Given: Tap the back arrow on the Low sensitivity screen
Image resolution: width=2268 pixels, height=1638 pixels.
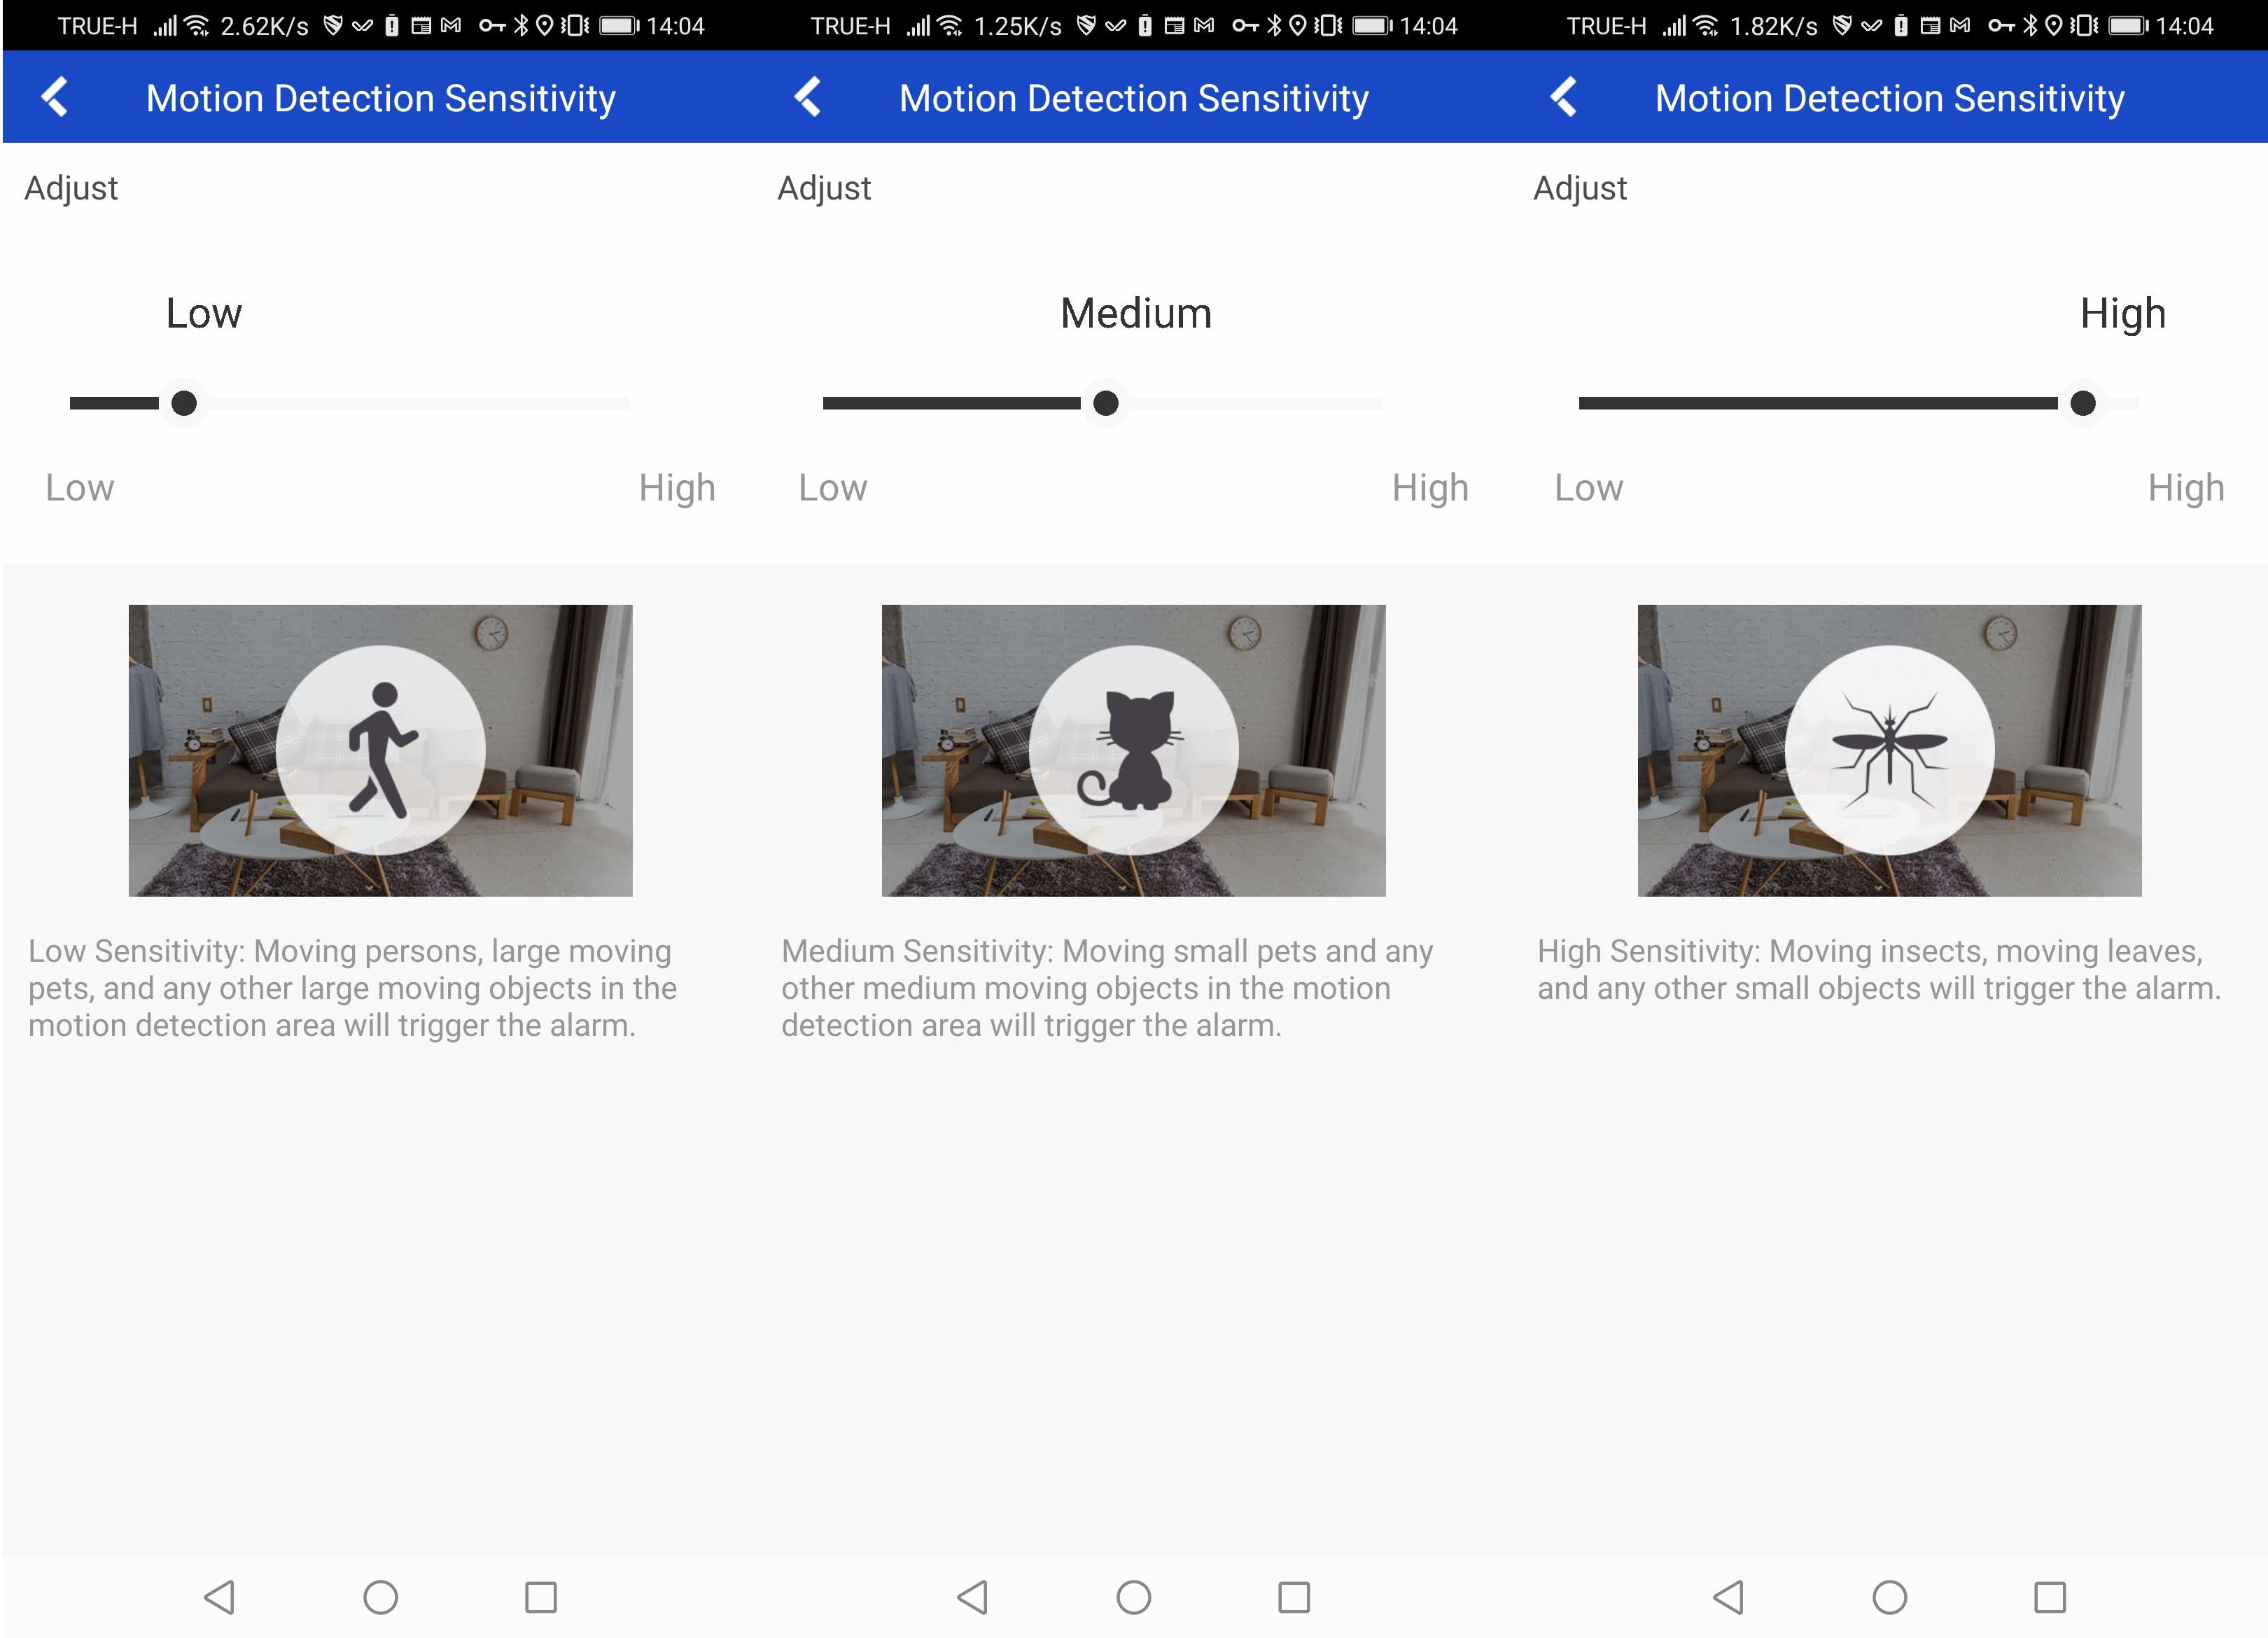Looking at the screenshot, I should click(x=55, y=97).
